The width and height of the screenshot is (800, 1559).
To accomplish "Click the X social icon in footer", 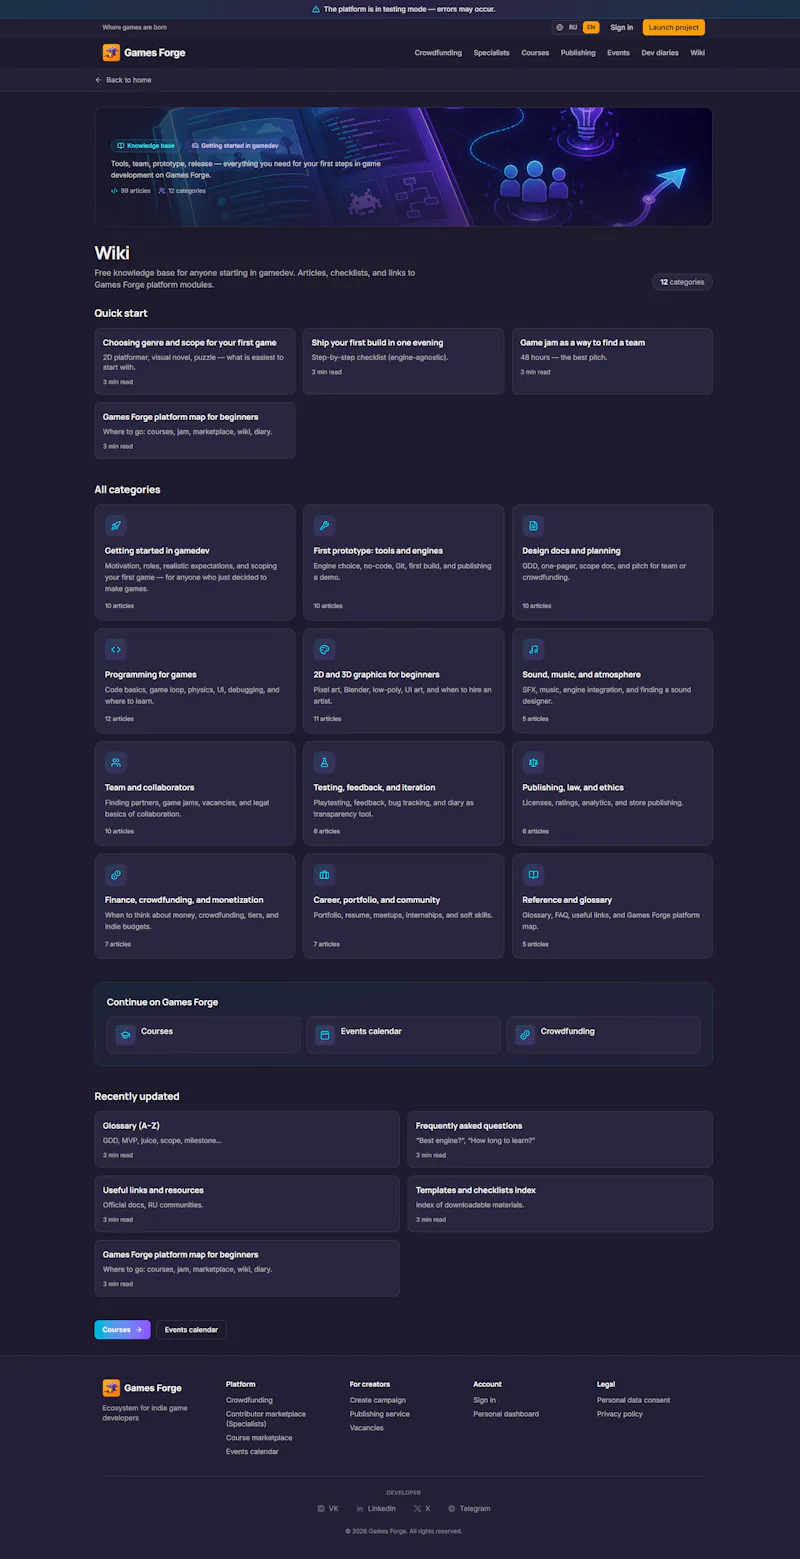I will [x=417, y=1508].
